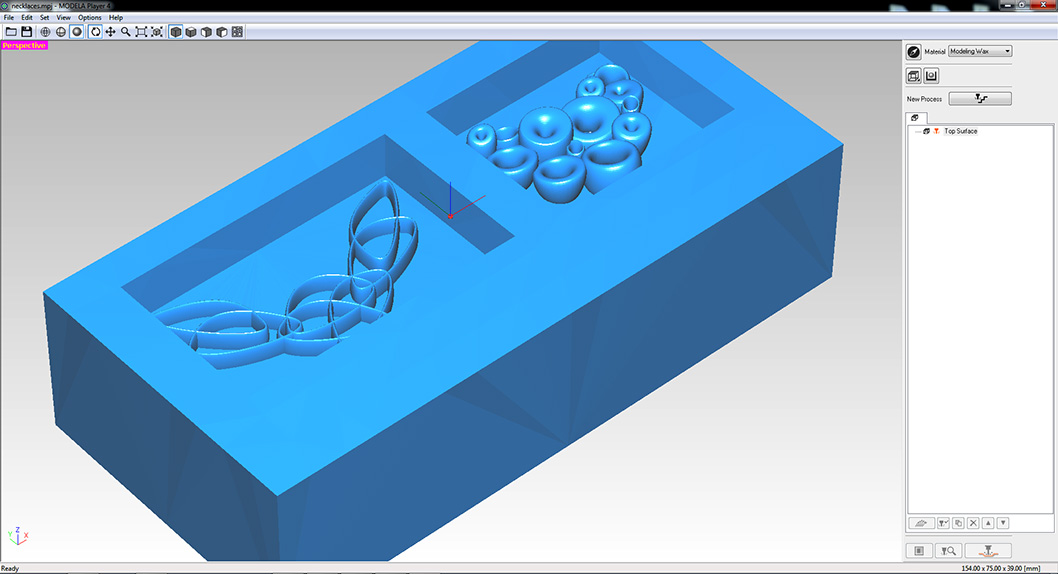Click the modeling form icon beside model box
Viewport: 1058px width, 574px height.
[931, 76]
